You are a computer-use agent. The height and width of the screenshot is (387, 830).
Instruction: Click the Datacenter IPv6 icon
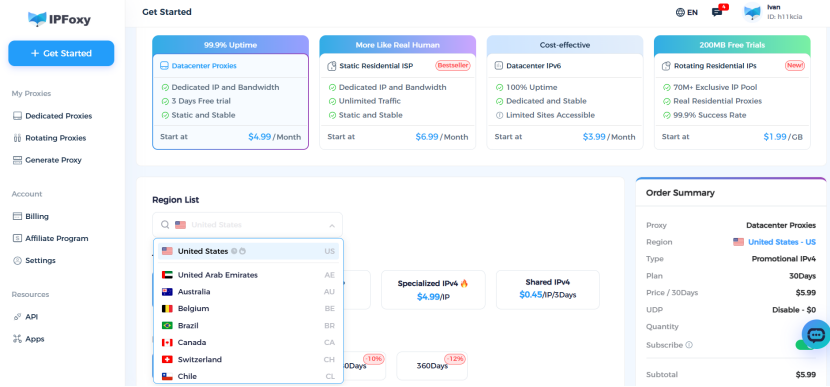click(499, 66)
